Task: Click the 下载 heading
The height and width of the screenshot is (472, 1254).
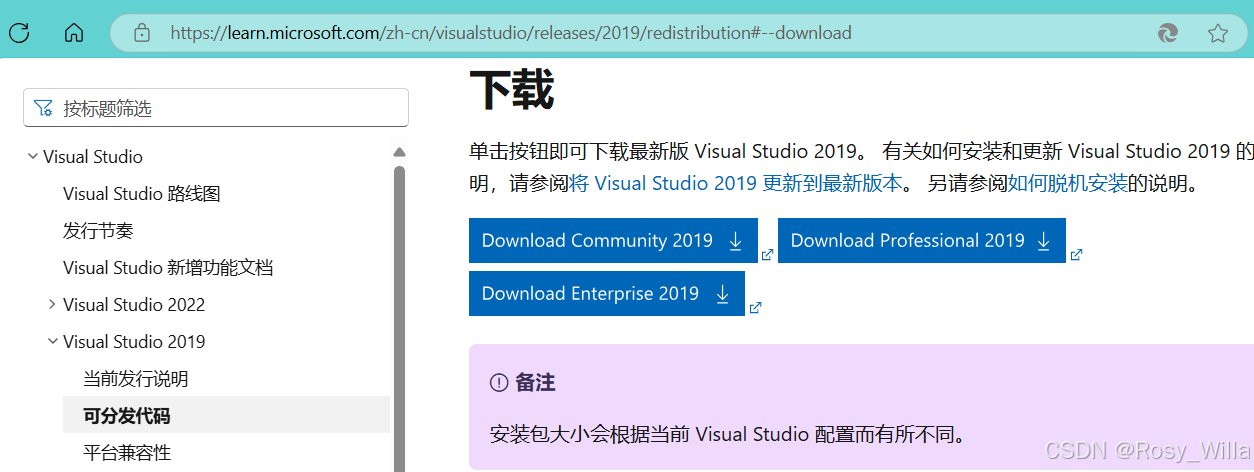Action: pos(511,90)
